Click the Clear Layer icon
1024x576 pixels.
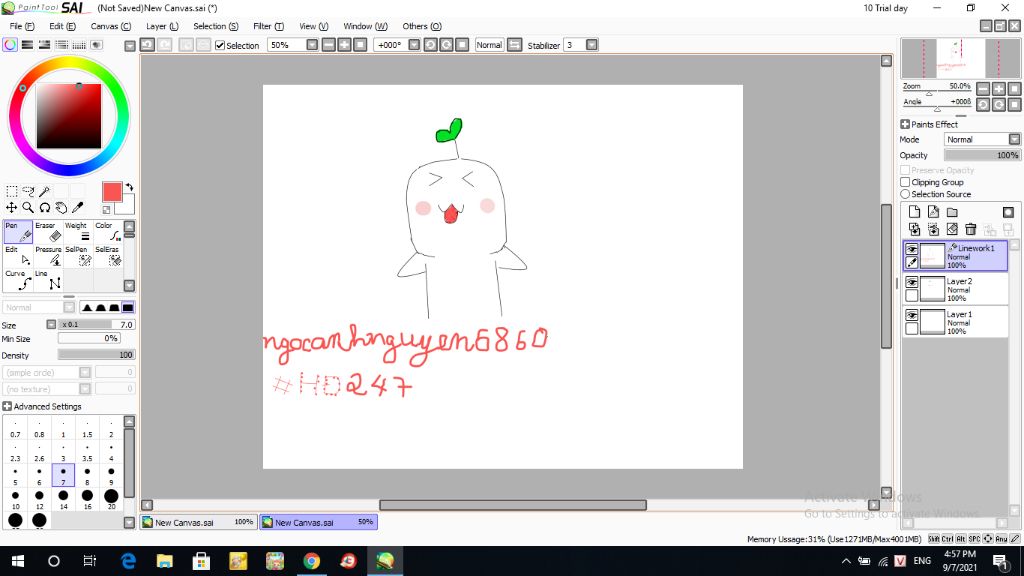(952, 229)
